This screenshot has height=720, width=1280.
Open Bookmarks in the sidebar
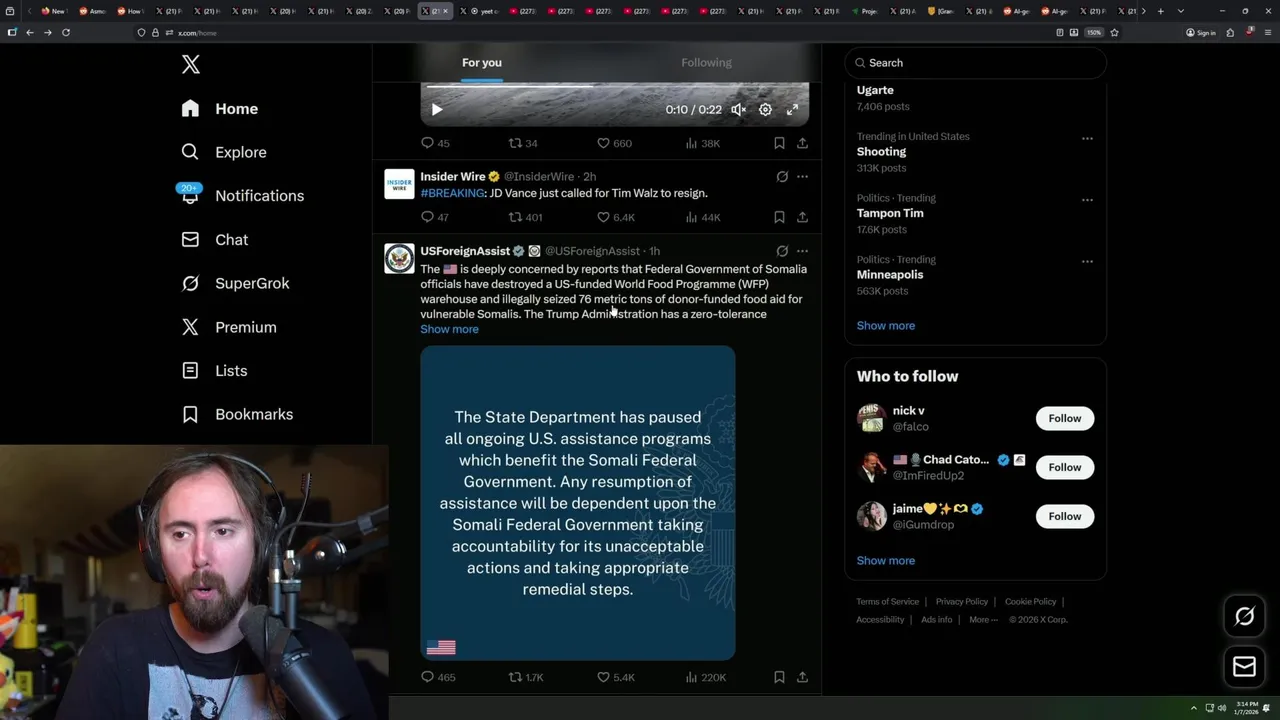pos(237,414)
